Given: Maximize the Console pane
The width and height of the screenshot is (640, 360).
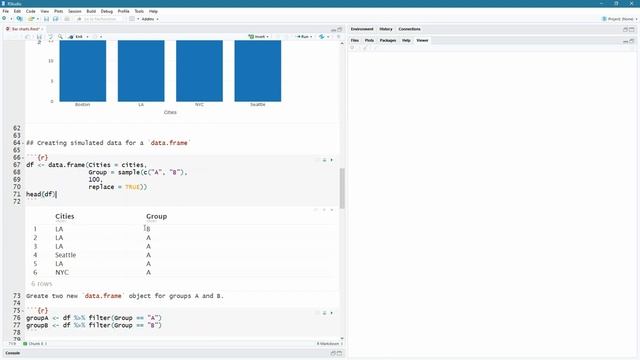Looking at the screenshot, I should point(339,353).
